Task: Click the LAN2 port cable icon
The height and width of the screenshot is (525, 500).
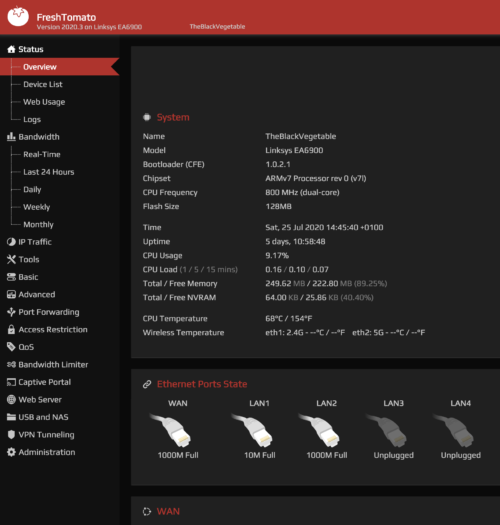Action: (x=319, y=430)
